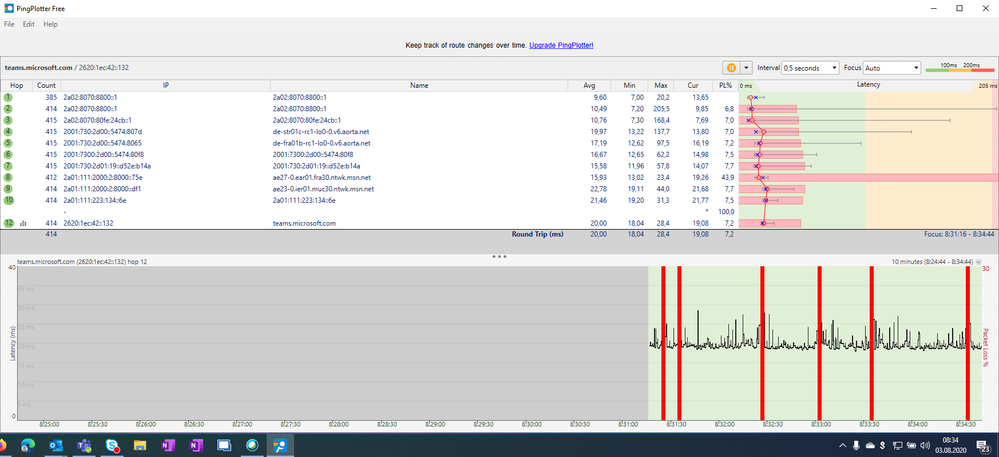The height and width of the screenshot is (457, 999).
Task: Open Outlook from the taskbar
Action: coord(55,445)
